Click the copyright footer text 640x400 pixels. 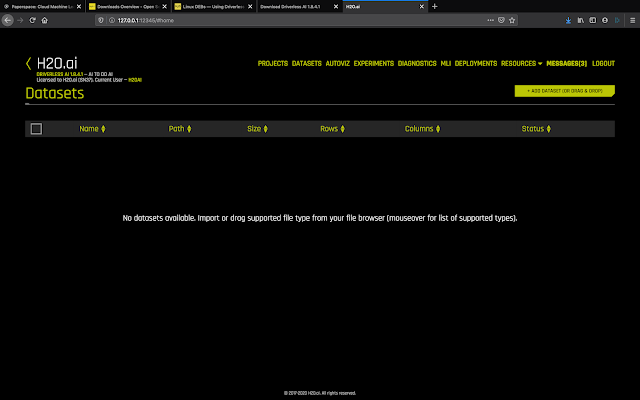[x=320, y=393]
